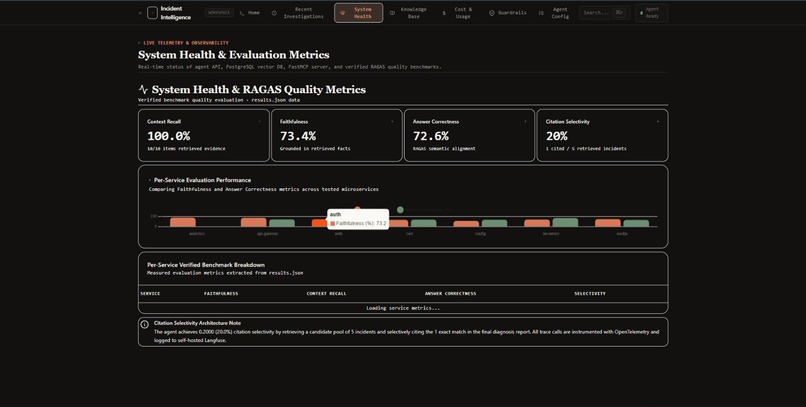806x407 pixels.
Task: Click the Answer Correctness 72.6% card
Action: tap(469, 135)
